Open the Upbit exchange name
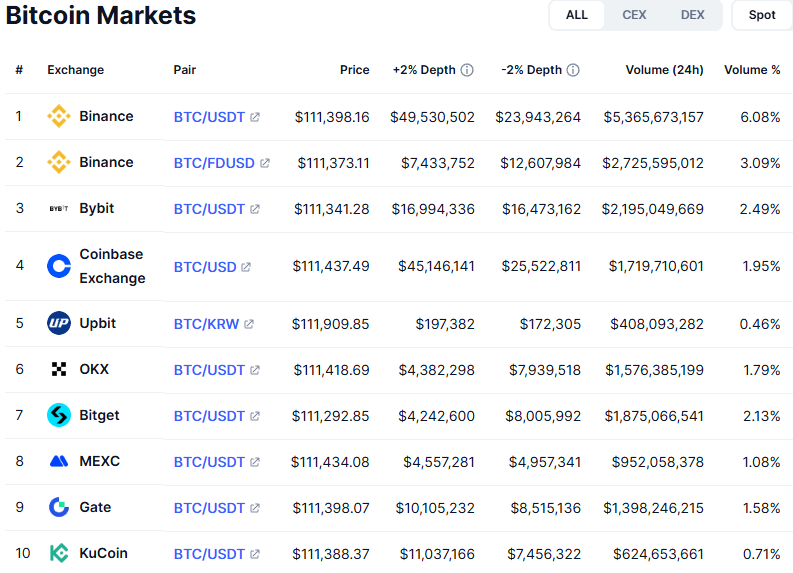Screen dimensions: 793x573 [x=98, y=323]
